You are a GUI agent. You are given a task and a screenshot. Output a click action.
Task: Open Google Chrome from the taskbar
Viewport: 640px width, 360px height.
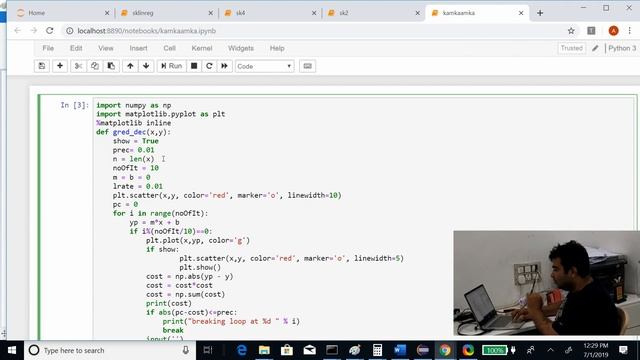(445, 350)
